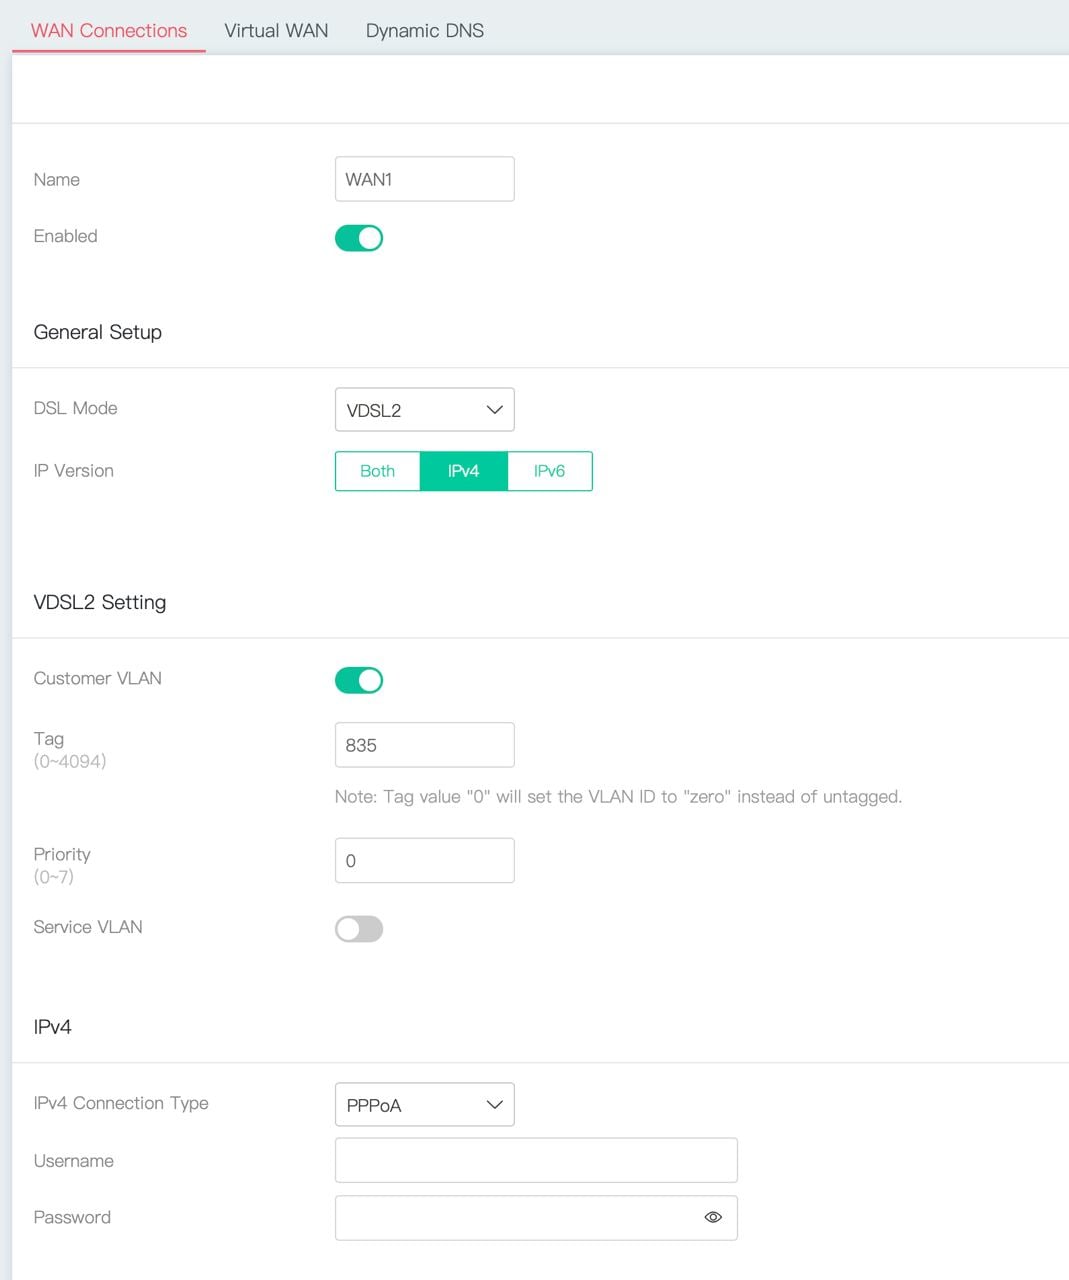Choose Both for IP Version
This screenshot has height=1280, width=1069.
(x=378, y=471)
